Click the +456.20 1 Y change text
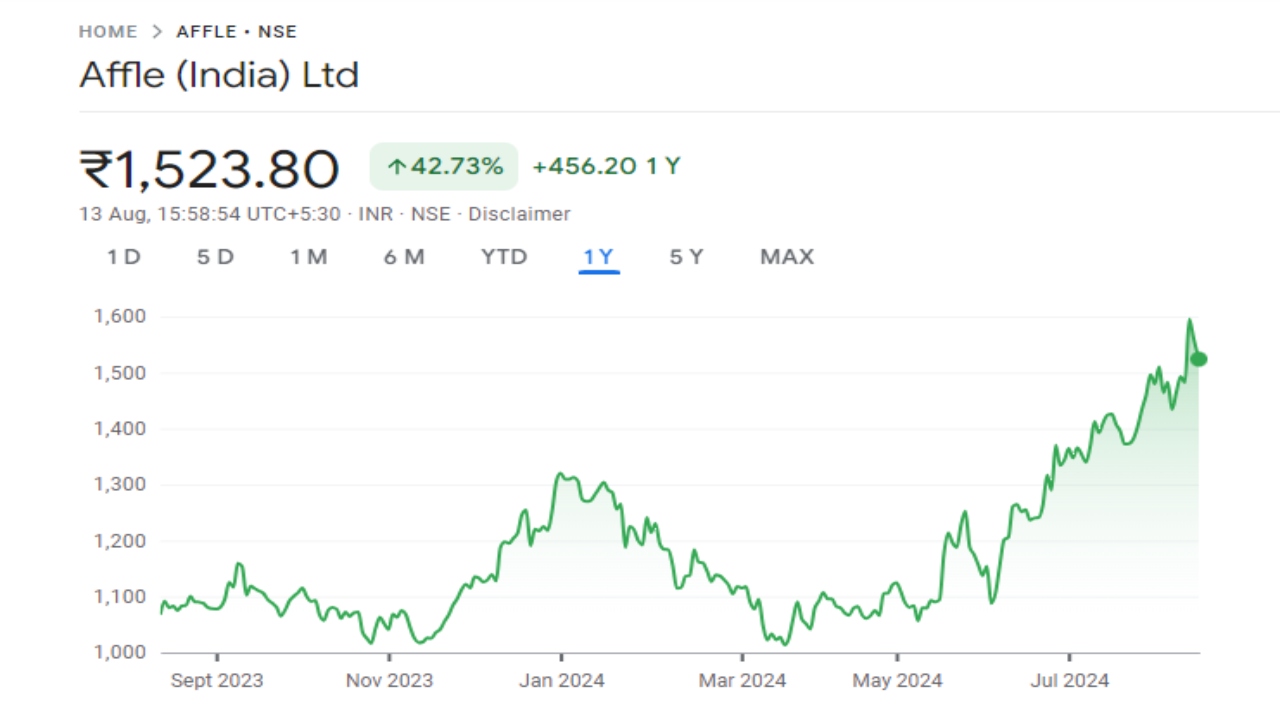This screenshot has width=1280, height=720. pyautogui.click(x=606, y=166)
